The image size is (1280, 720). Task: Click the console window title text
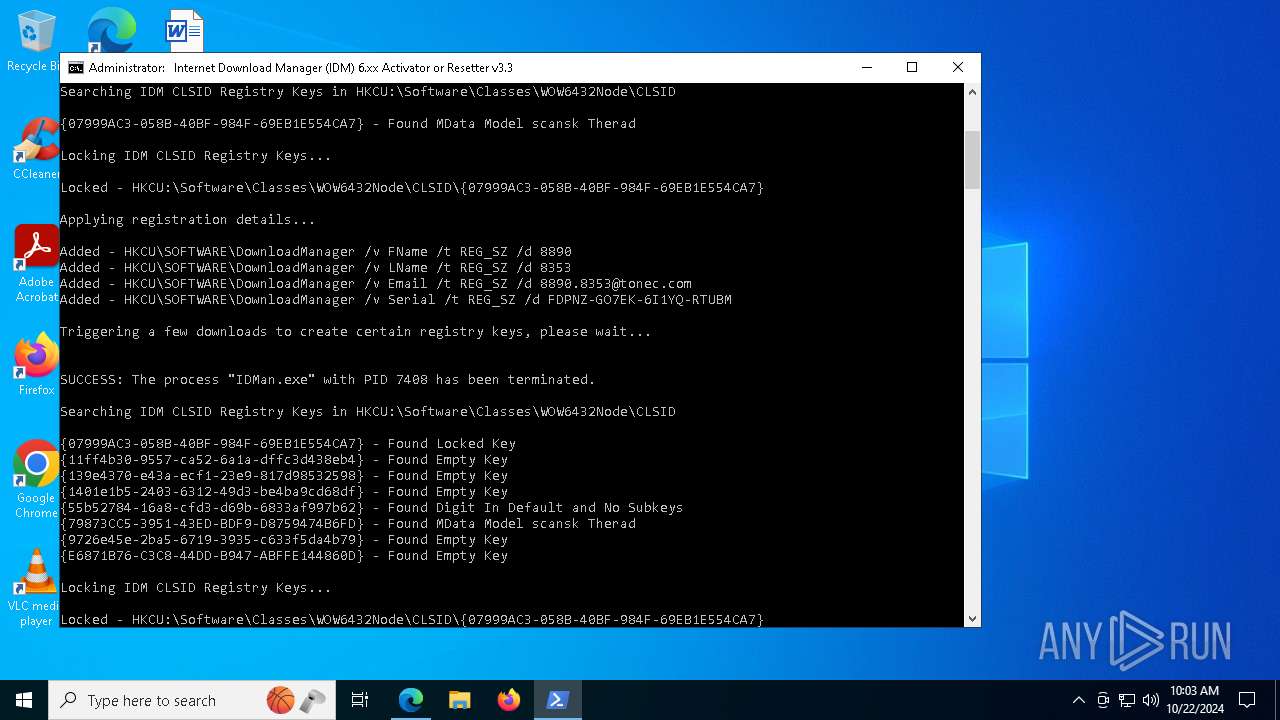[x=300, y=68]
